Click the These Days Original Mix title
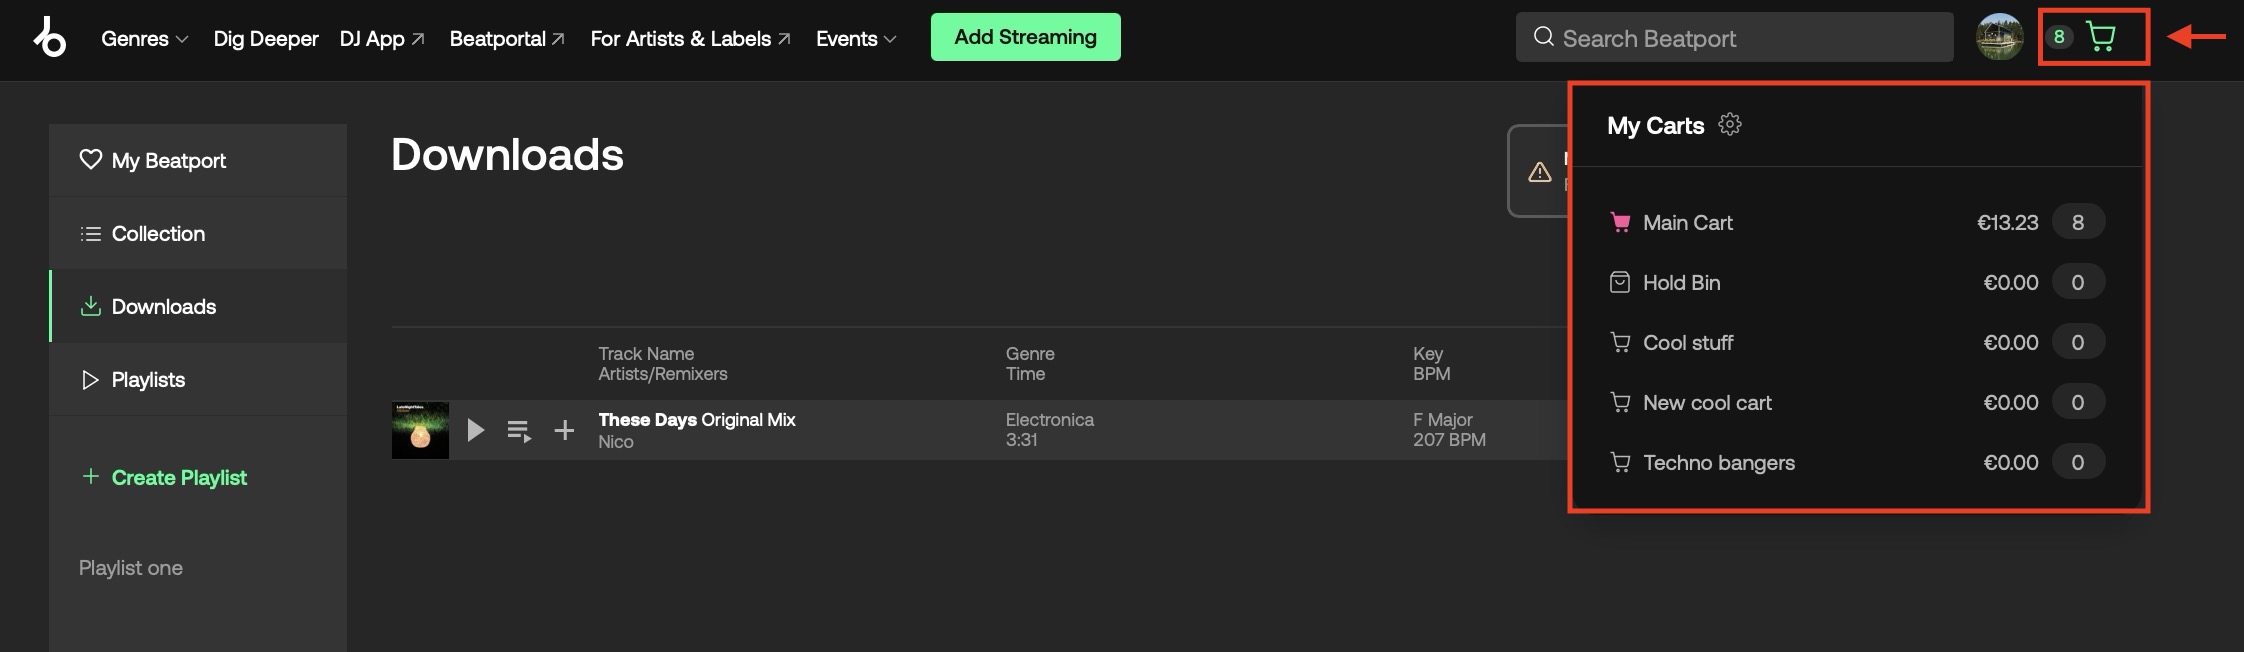2244x652 pixels. coord(697,419)
